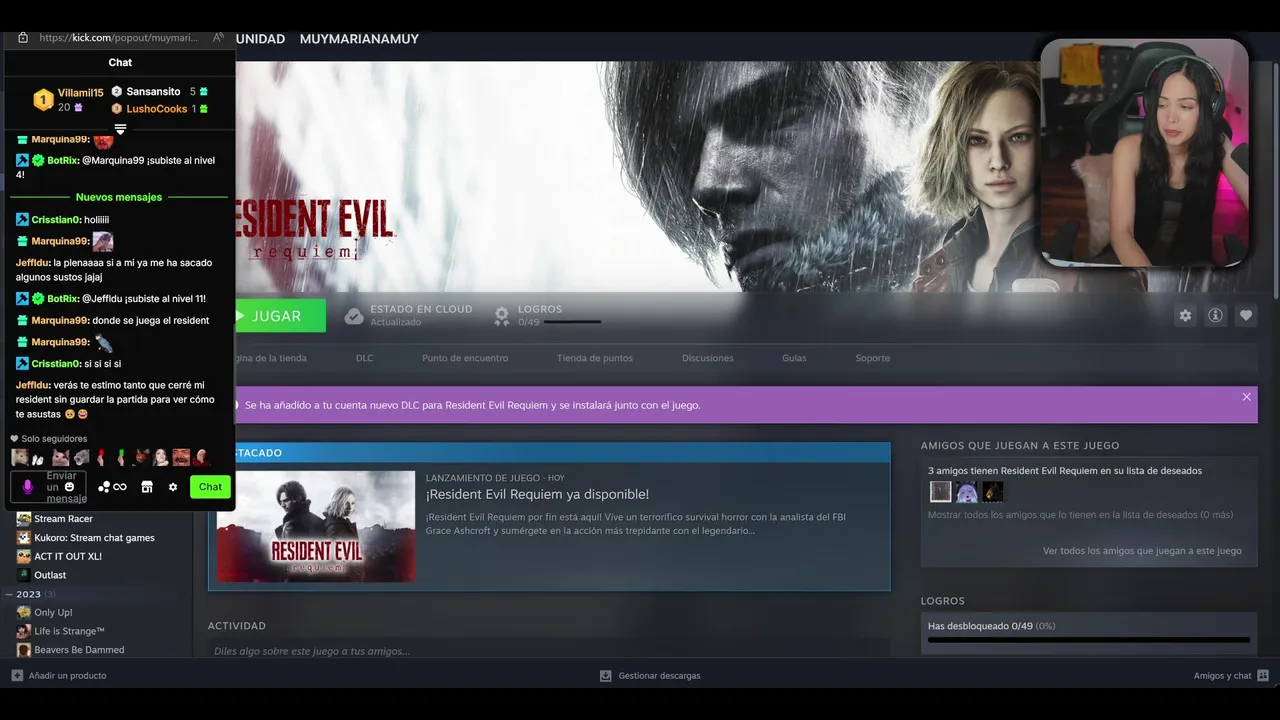Open Kick chat settings gear
Viewport: 1280px width, 720px height.
coord(173,487)
